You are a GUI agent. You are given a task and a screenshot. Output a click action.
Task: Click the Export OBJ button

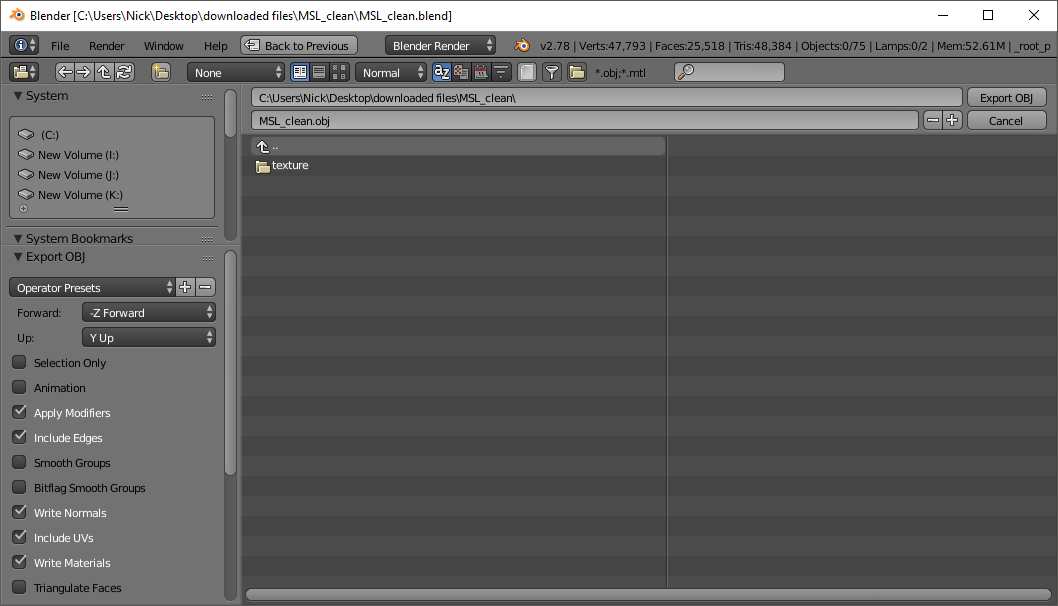point(1006,98)
